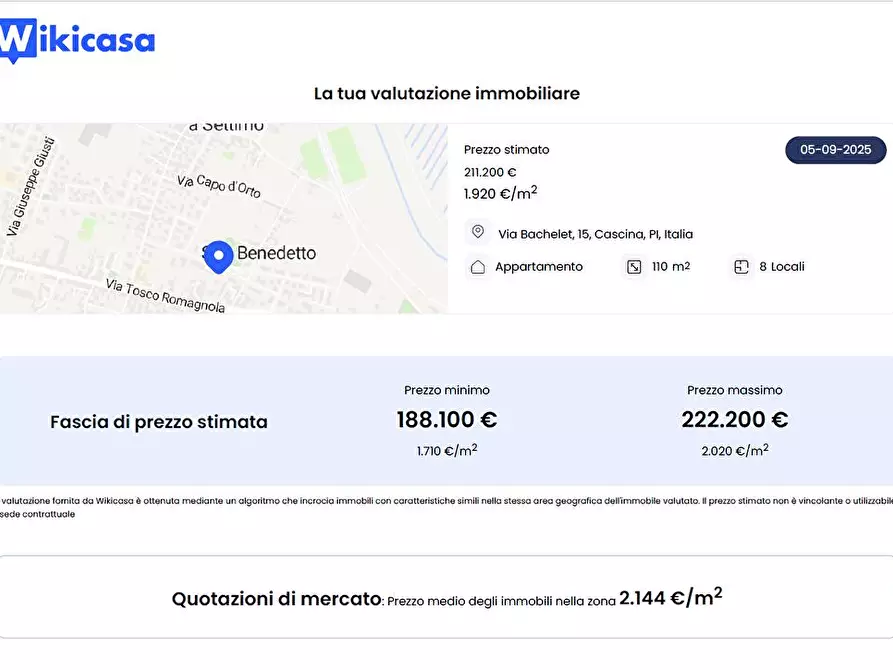Click the price range between minimo and massimo

[x=590, y=420]
